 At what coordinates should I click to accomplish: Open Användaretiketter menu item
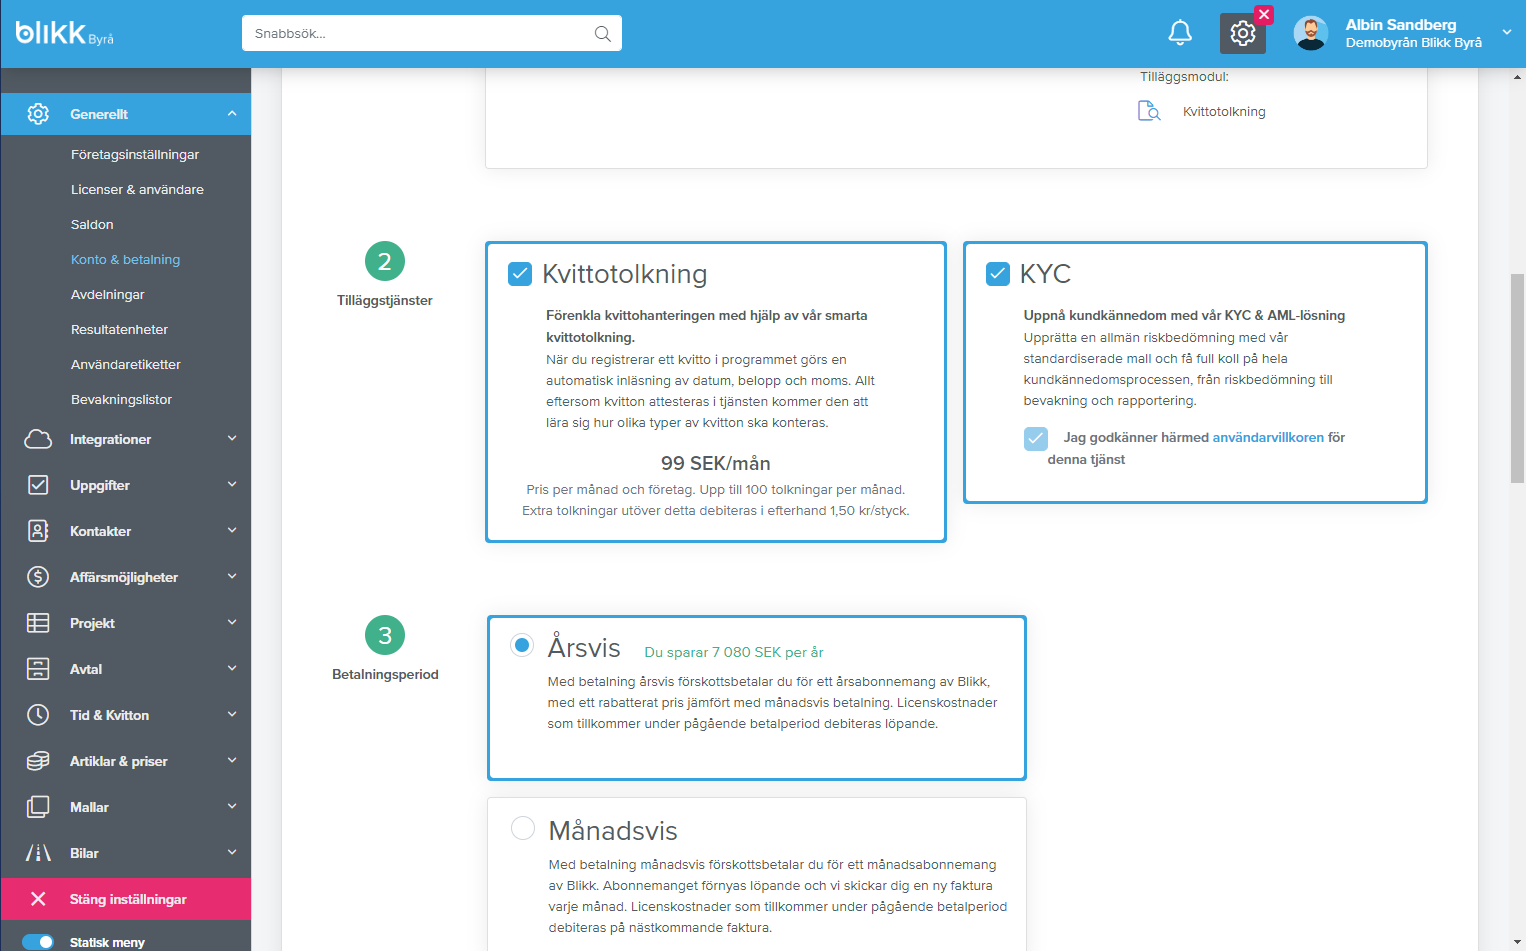pyautogui.click(x=126, y=365)
